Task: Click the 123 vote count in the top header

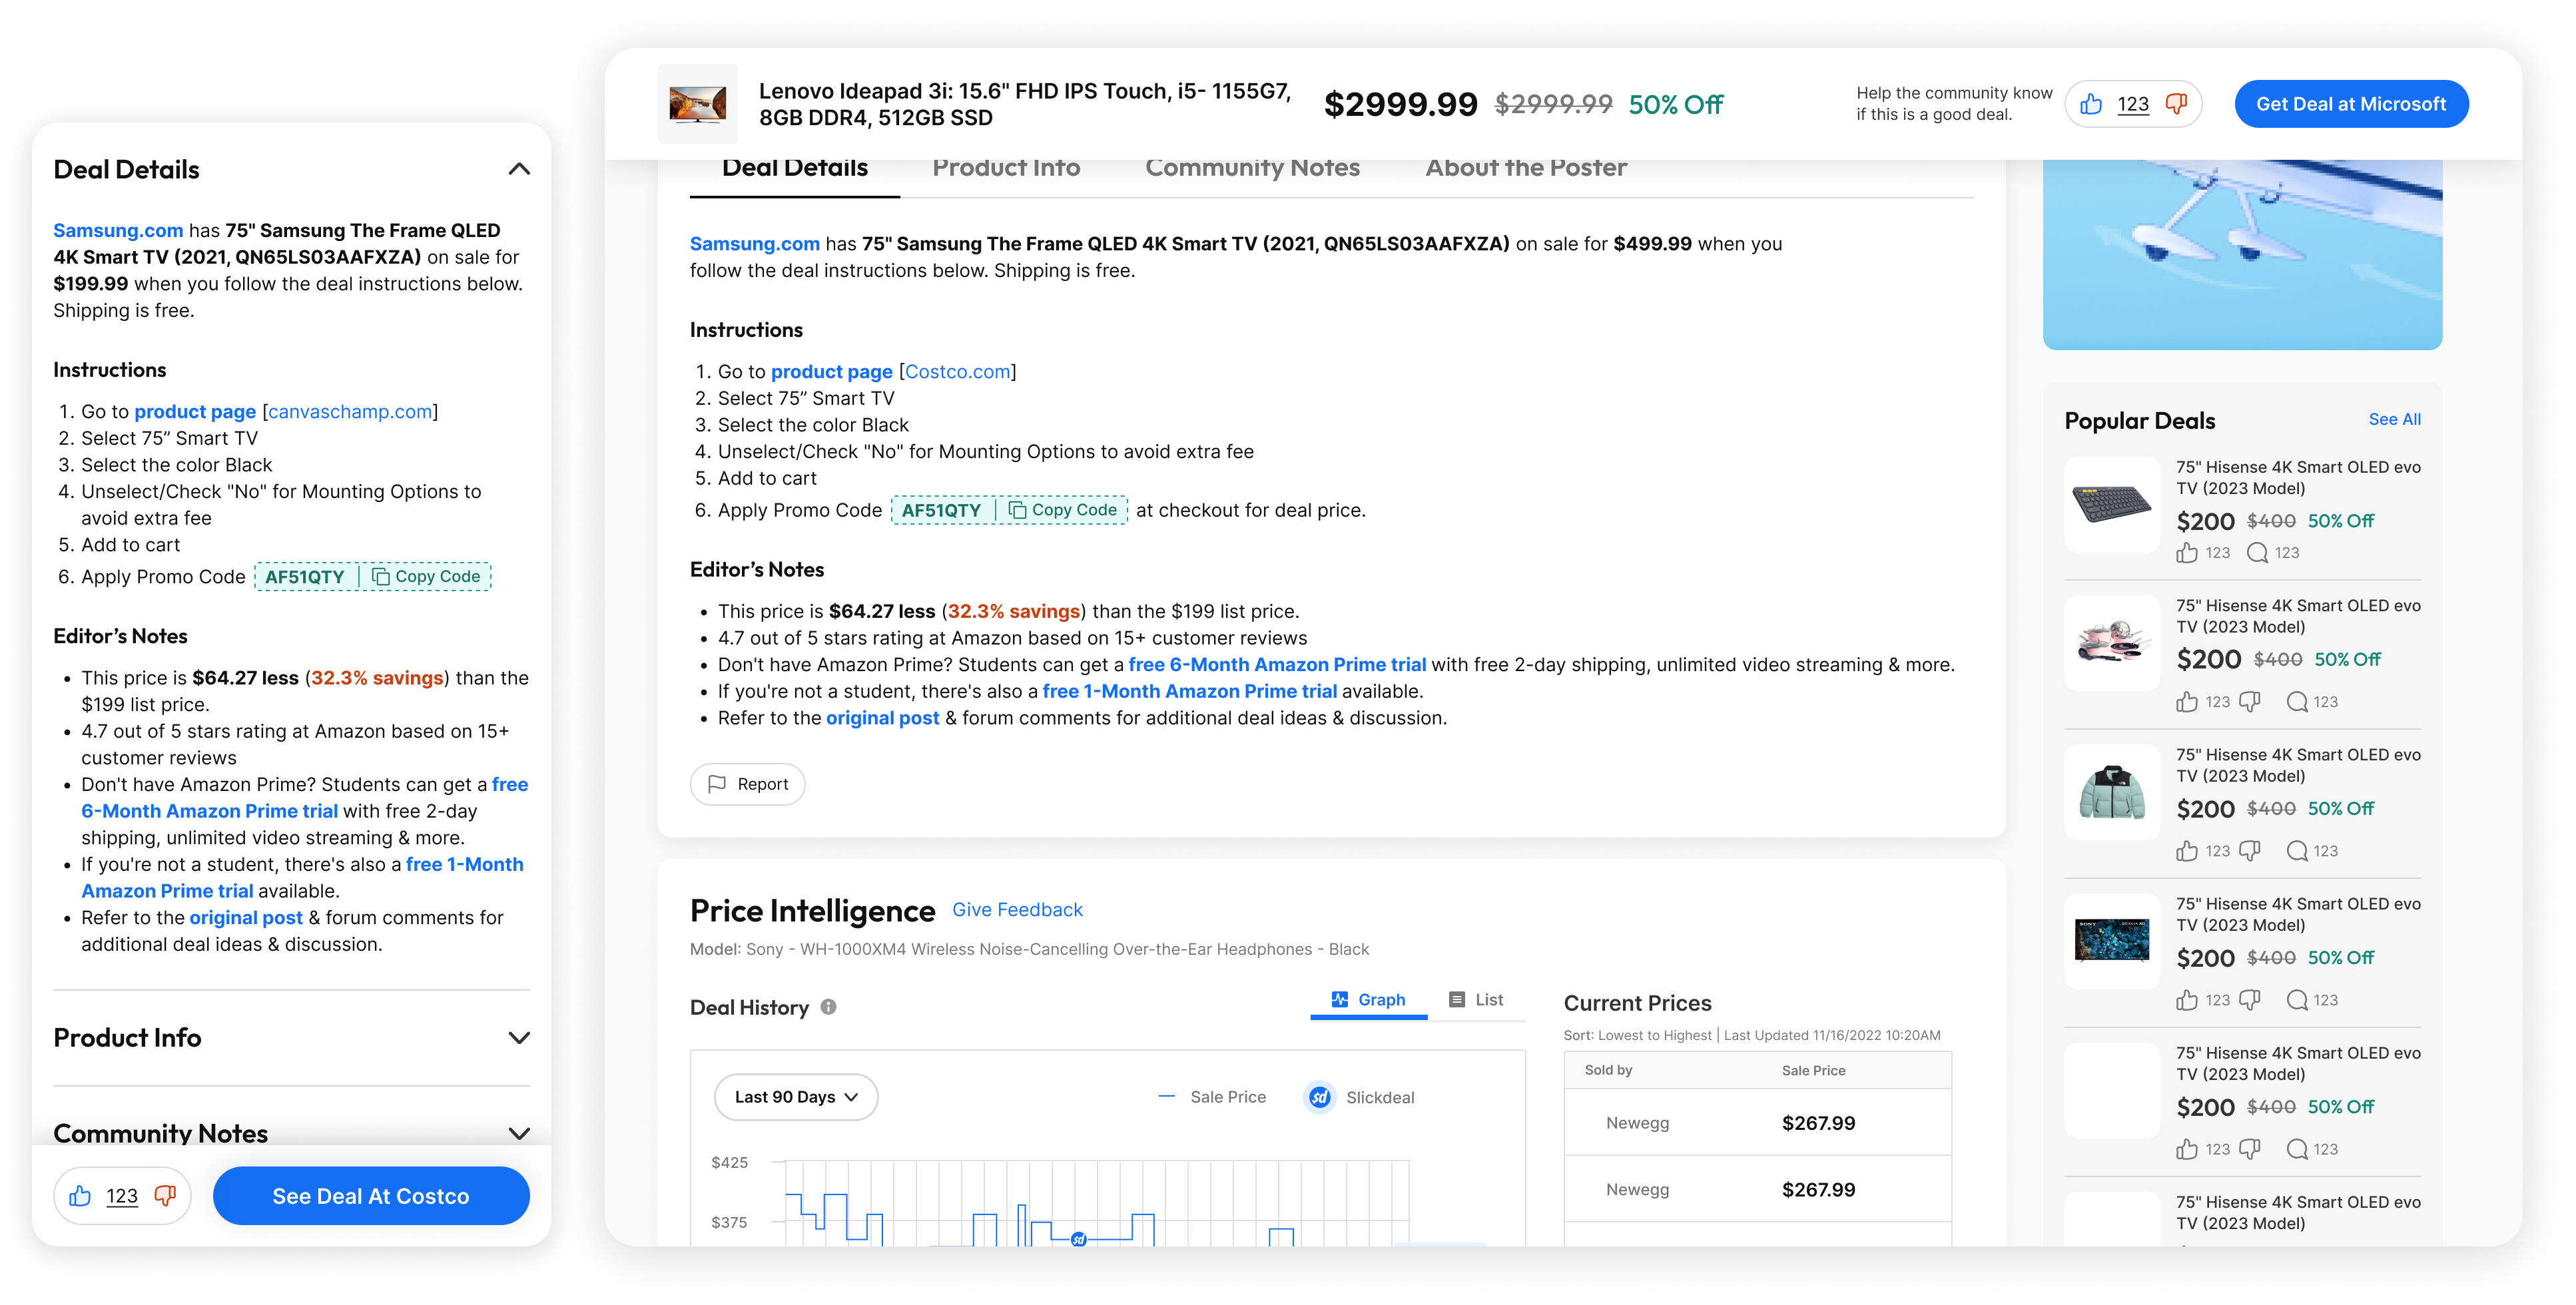Action: tap(2133, 104)
